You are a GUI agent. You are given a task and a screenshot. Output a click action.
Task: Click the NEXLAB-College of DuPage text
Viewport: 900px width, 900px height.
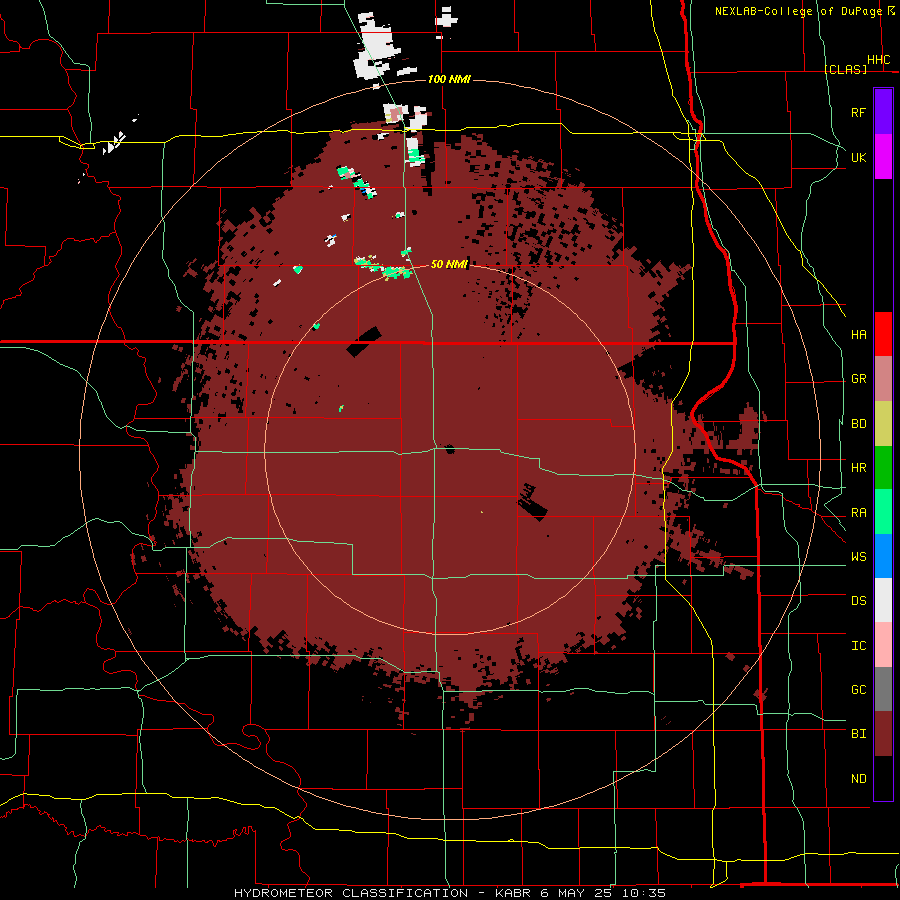798,11
